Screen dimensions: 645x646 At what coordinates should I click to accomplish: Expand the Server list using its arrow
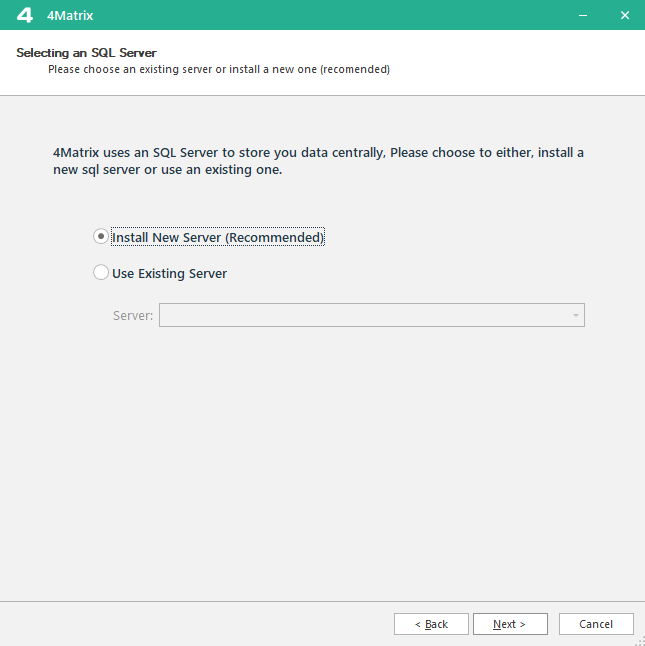point(575,316)
